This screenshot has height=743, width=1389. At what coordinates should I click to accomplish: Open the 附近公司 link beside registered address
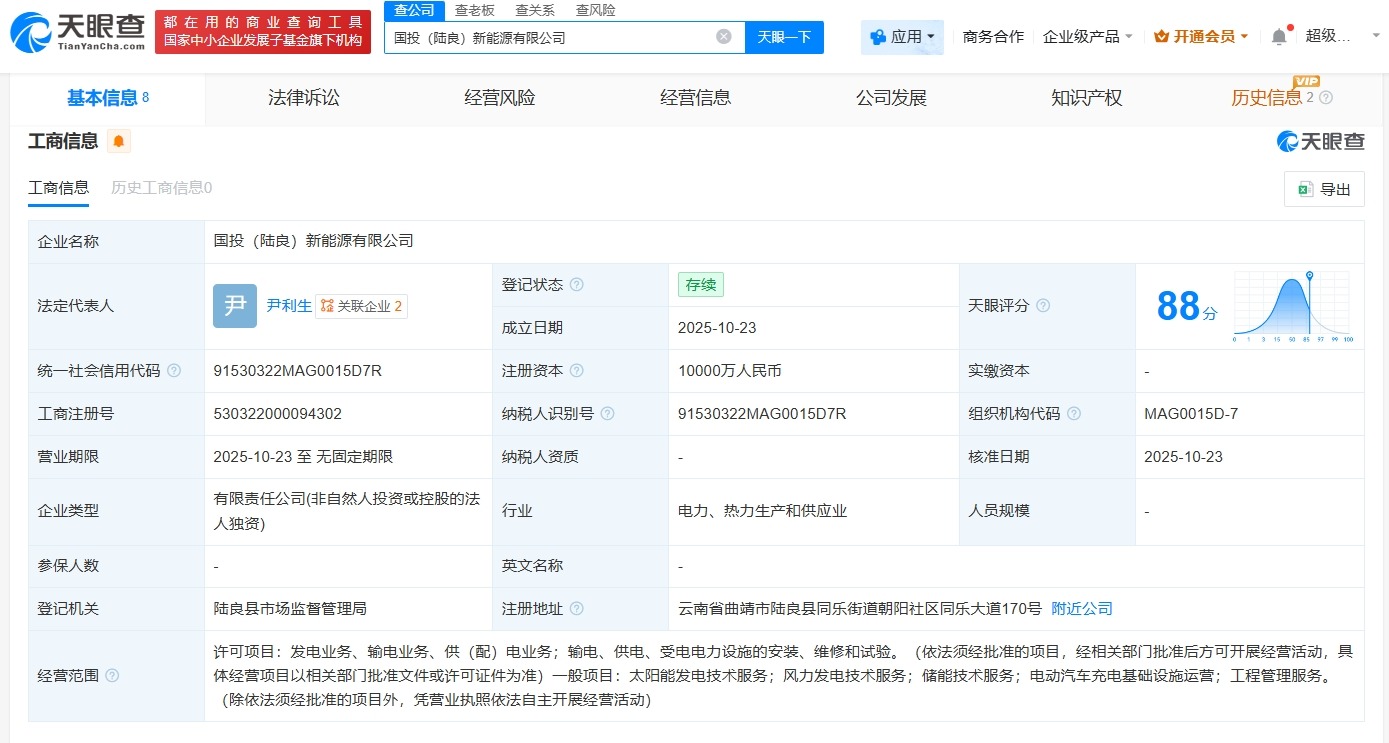coord(1081,608)
